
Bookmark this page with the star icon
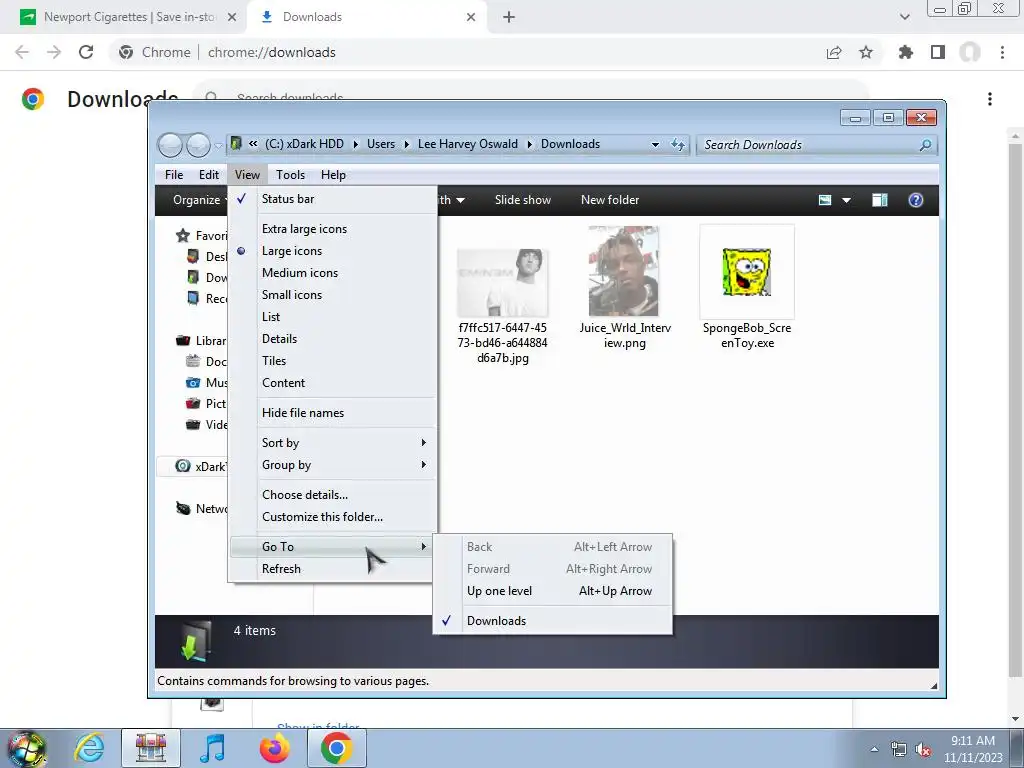click(x=866, y=52)
